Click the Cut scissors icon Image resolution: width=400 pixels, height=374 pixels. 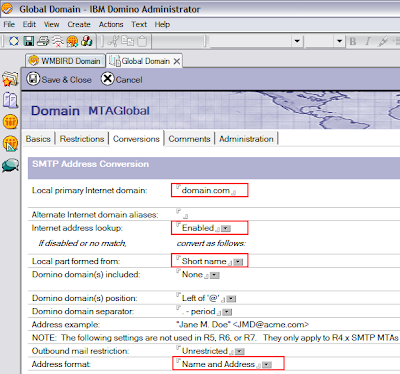[113, 41]
